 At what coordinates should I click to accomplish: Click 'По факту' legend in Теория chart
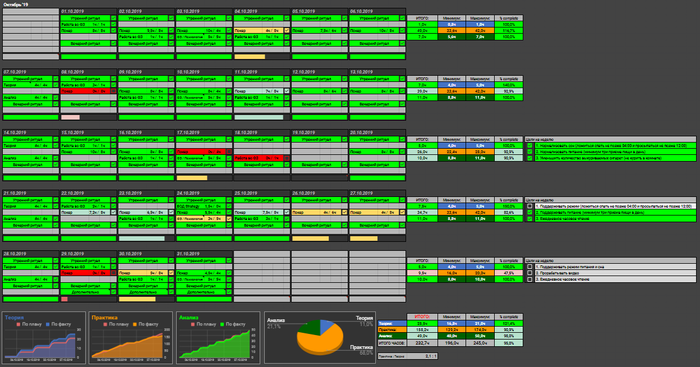(x=58, y=324)
